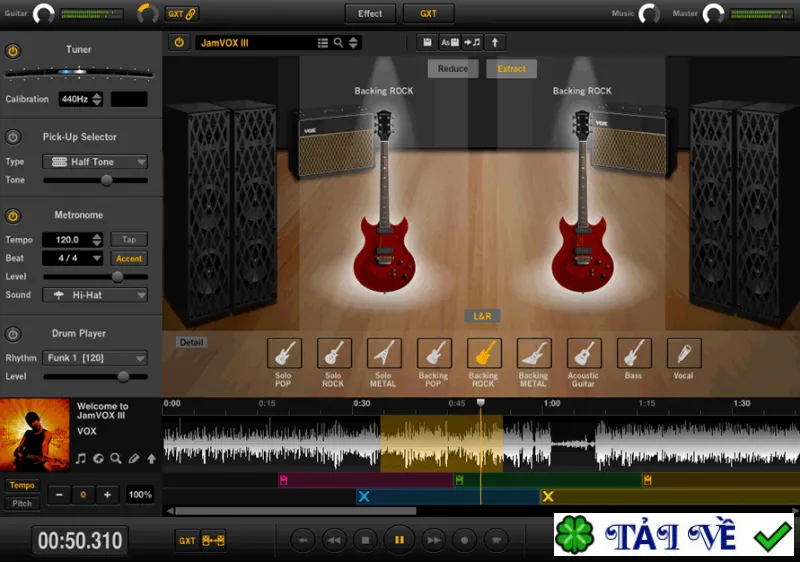Open the Rhythm Funk 1 dropdown
Screen dimensions: 800x562
click(95, 358)
